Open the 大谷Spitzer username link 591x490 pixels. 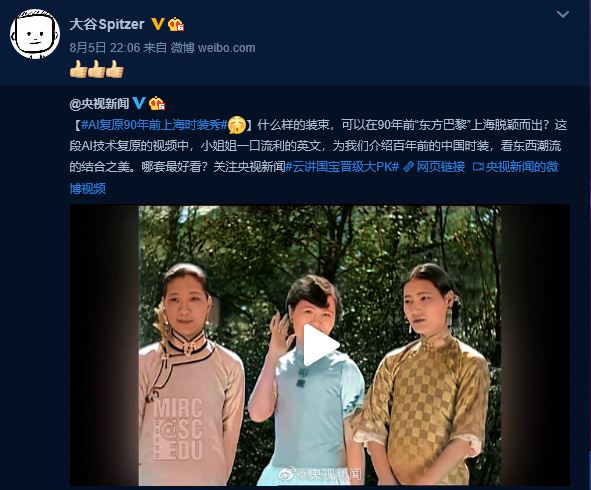107,24
